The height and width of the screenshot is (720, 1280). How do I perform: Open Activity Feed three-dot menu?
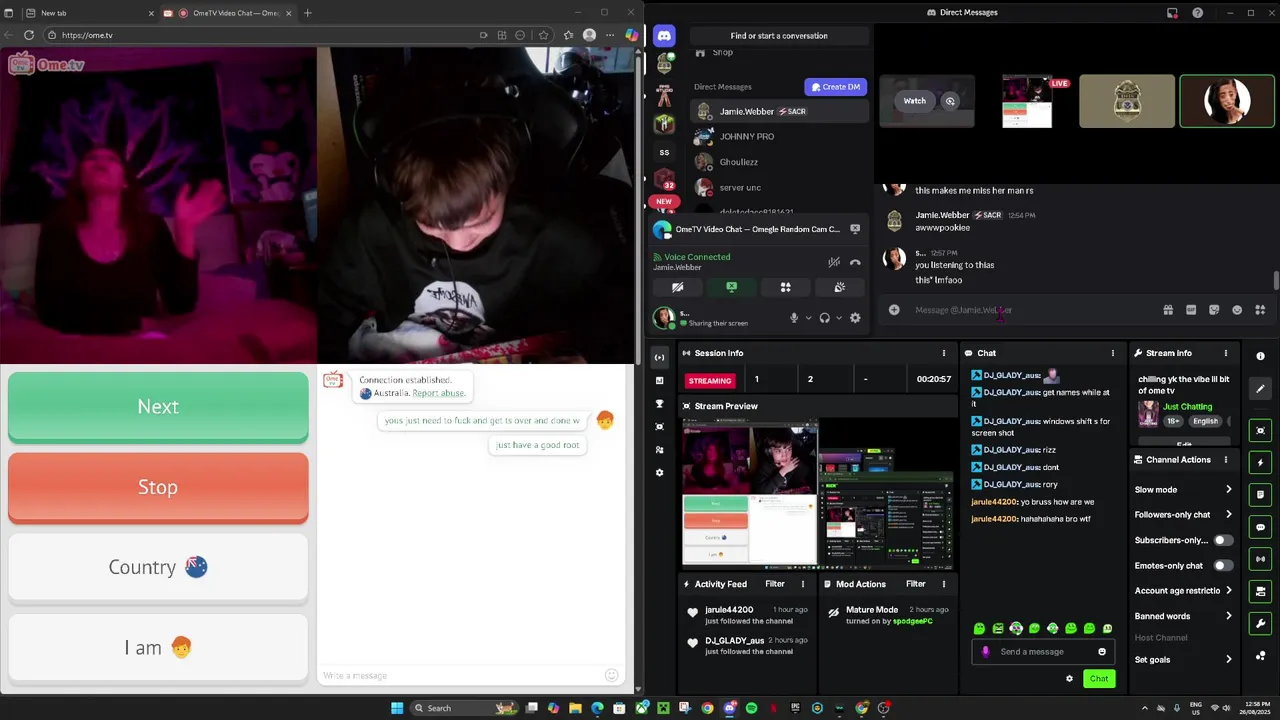[802, 584]
